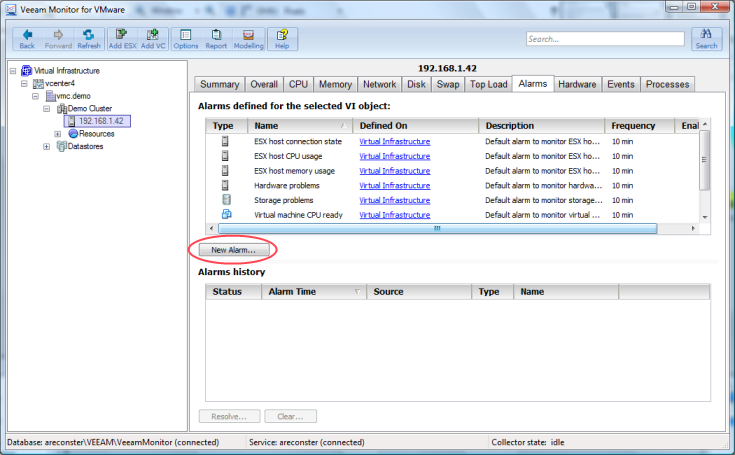The width and height of the screenshot is (735, 455).
Task: Click the Search binoculars button
Action: 706,39
